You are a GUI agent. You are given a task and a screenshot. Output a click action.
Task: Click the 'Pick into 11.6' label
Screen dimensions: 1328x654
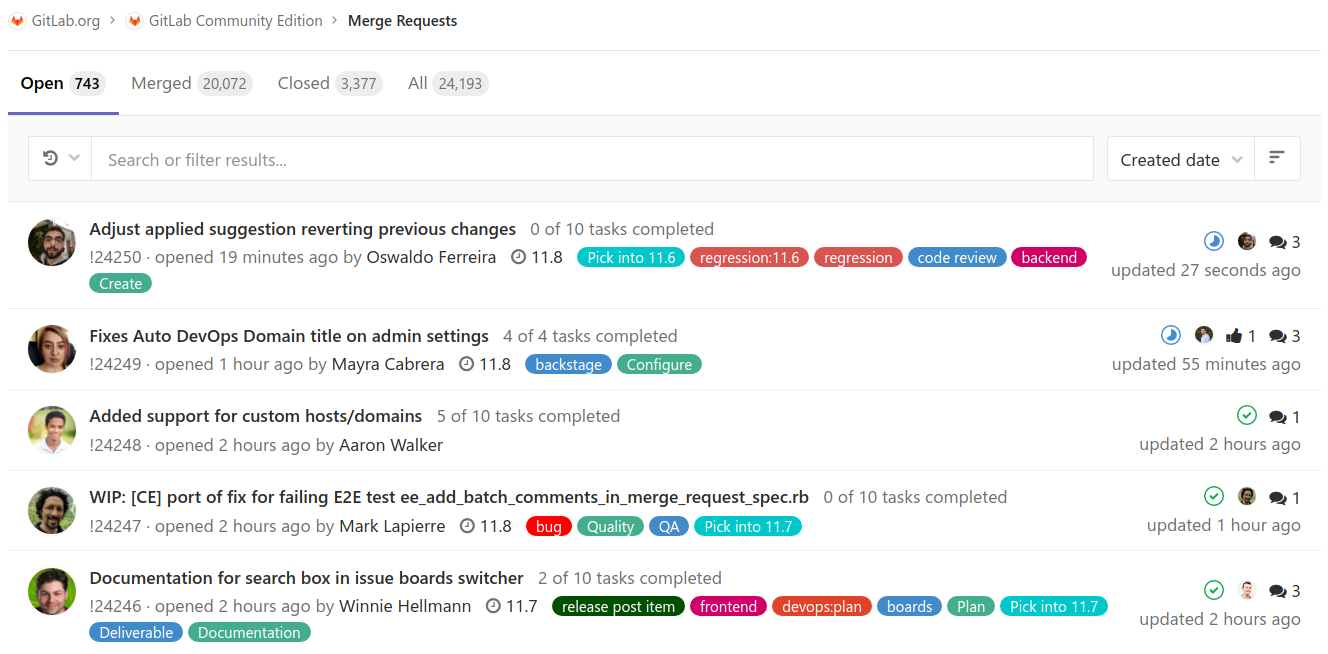click(631, 257)
